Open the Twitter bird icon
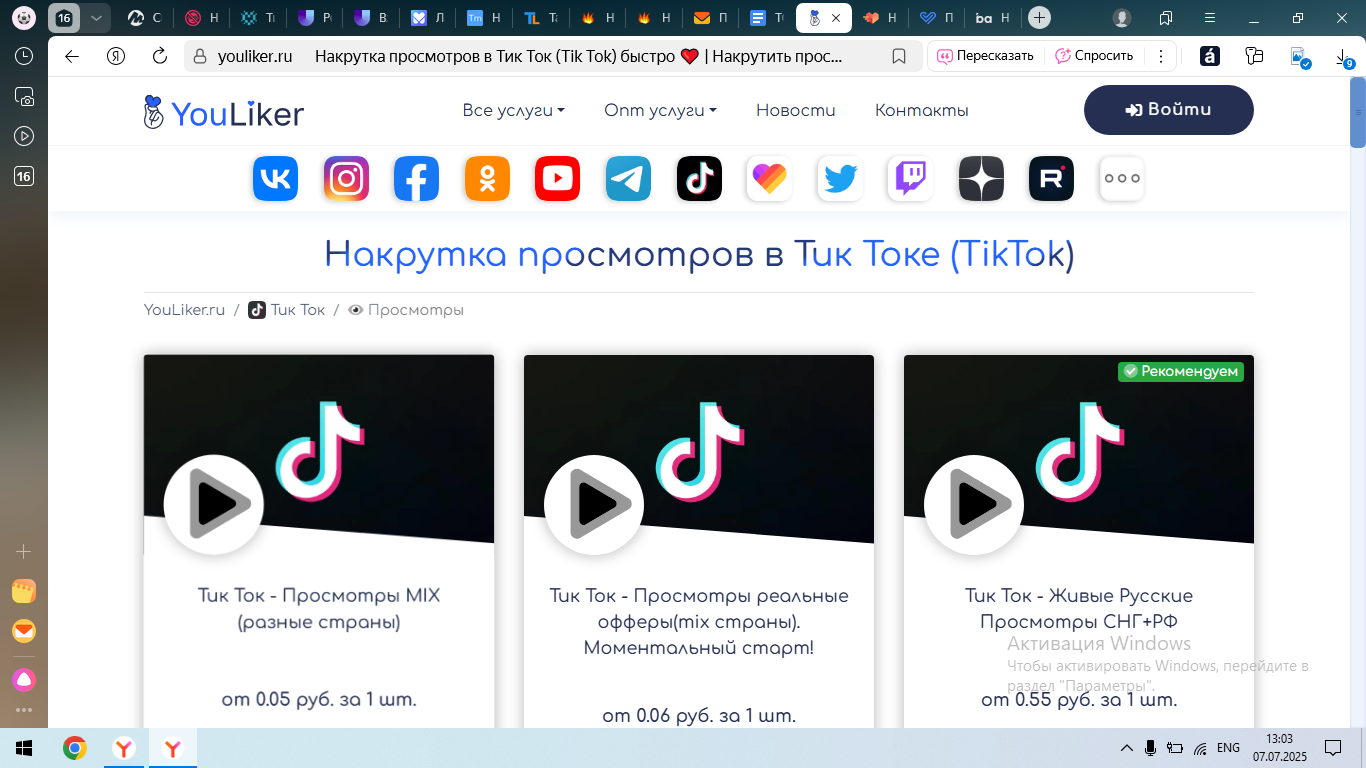Screen dimensions: 1366x768 tap(840, 179)
